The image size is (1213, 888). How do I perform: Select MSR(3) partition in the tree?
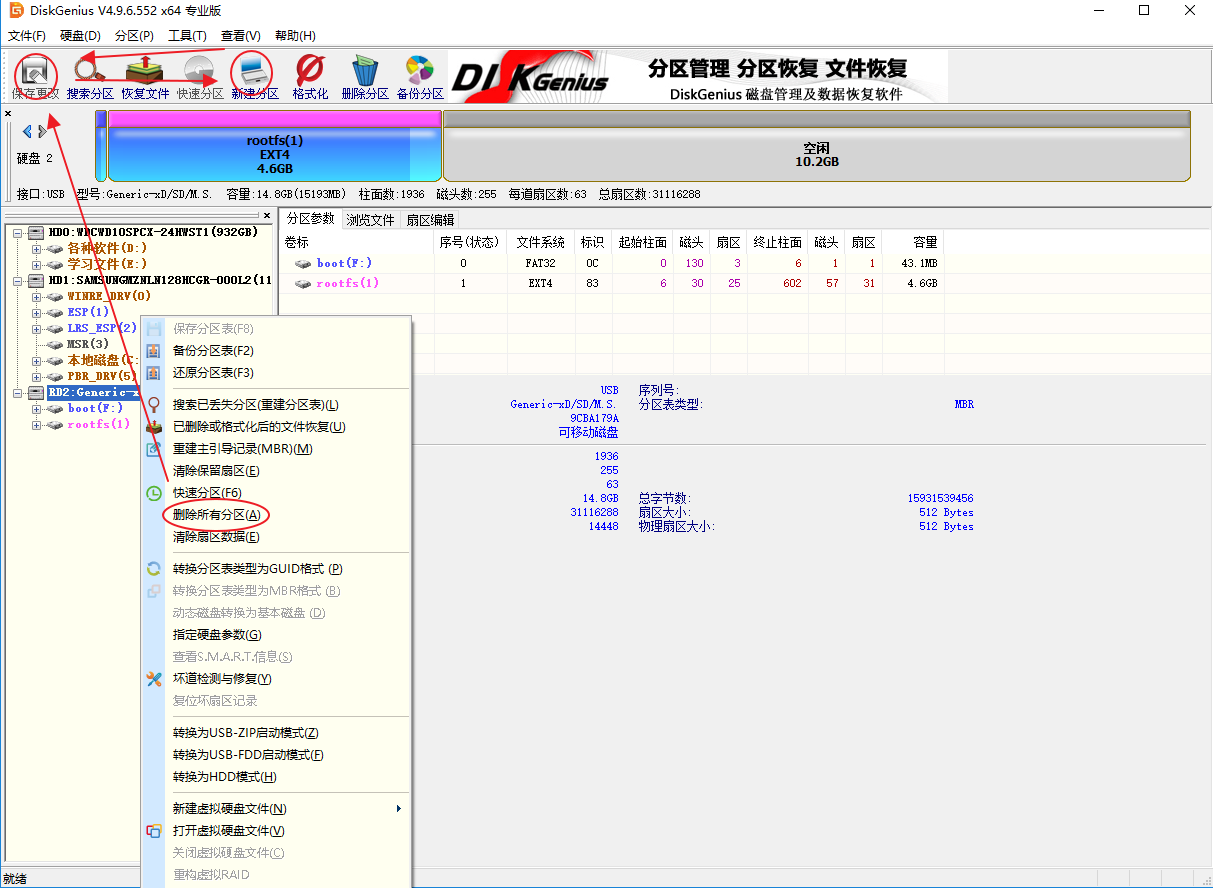[x=88, y=344]
